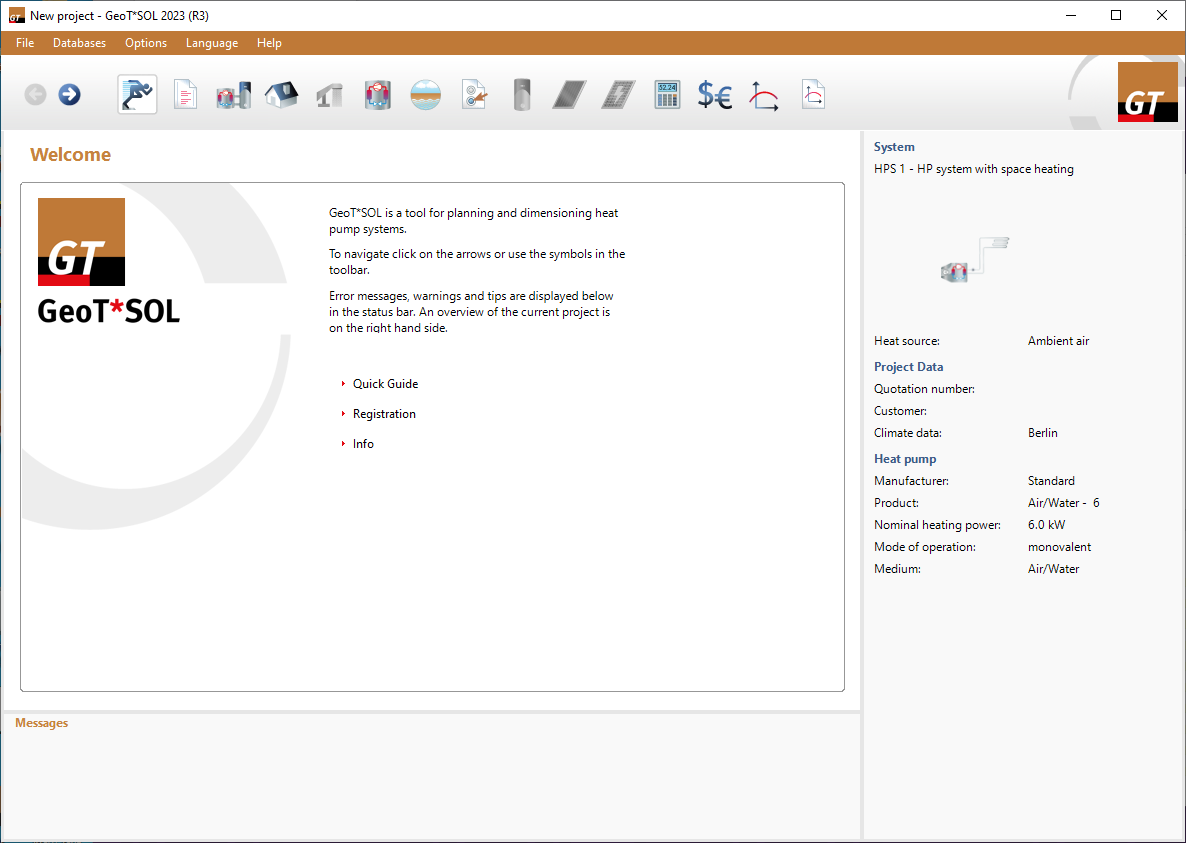Open the solar thermal collector panel icon
The image size is (1186, 843).
(x=570, y=95)
